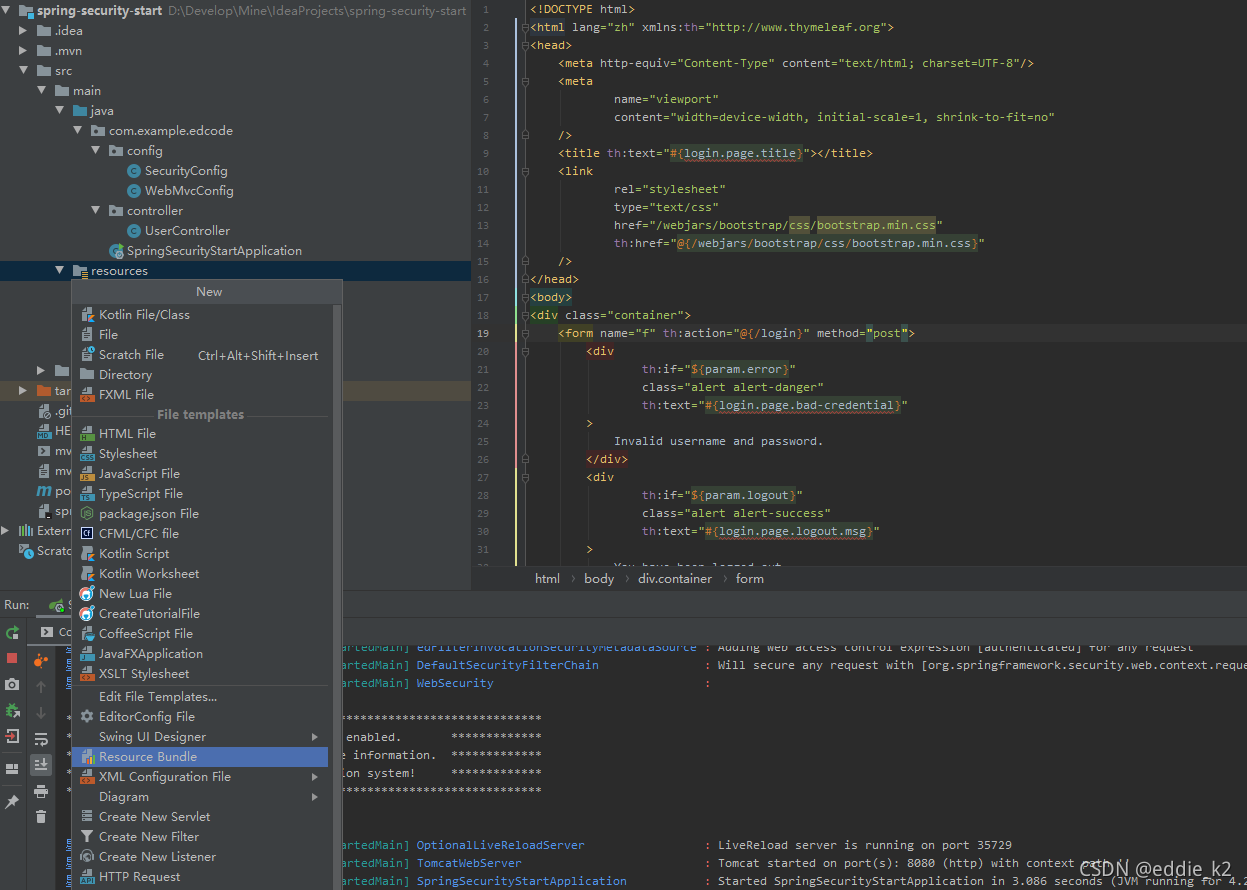Toggle soft-wrap in the console
Viewport: 1247px width, 890px height.
[41, 739]
